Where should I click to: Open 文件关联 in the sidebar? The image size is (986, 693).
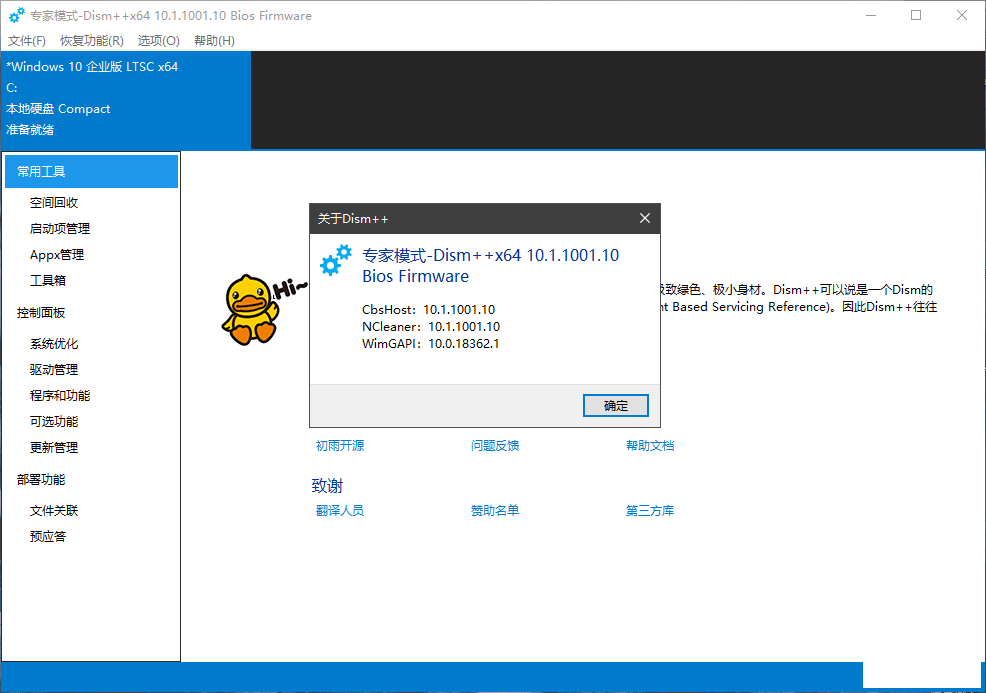click(54, 511)
